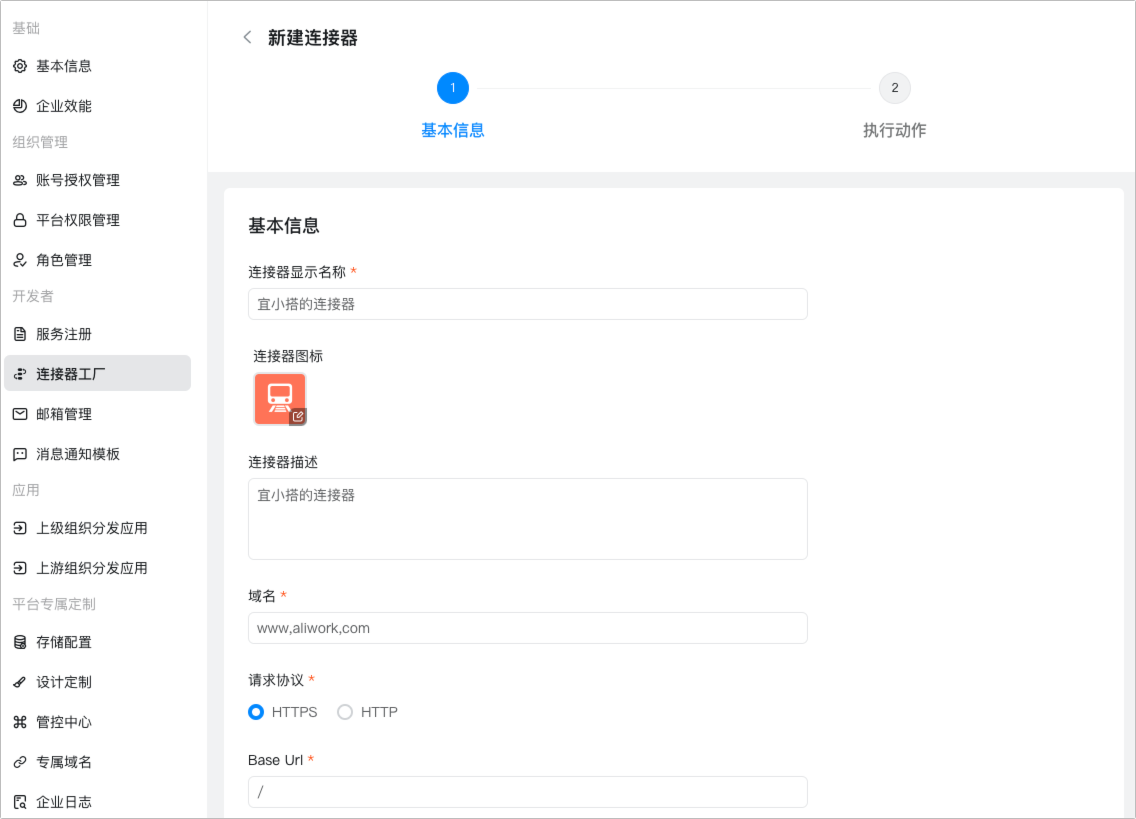
Task: Click the 执行动作 step label
Action: click(895, 130)
